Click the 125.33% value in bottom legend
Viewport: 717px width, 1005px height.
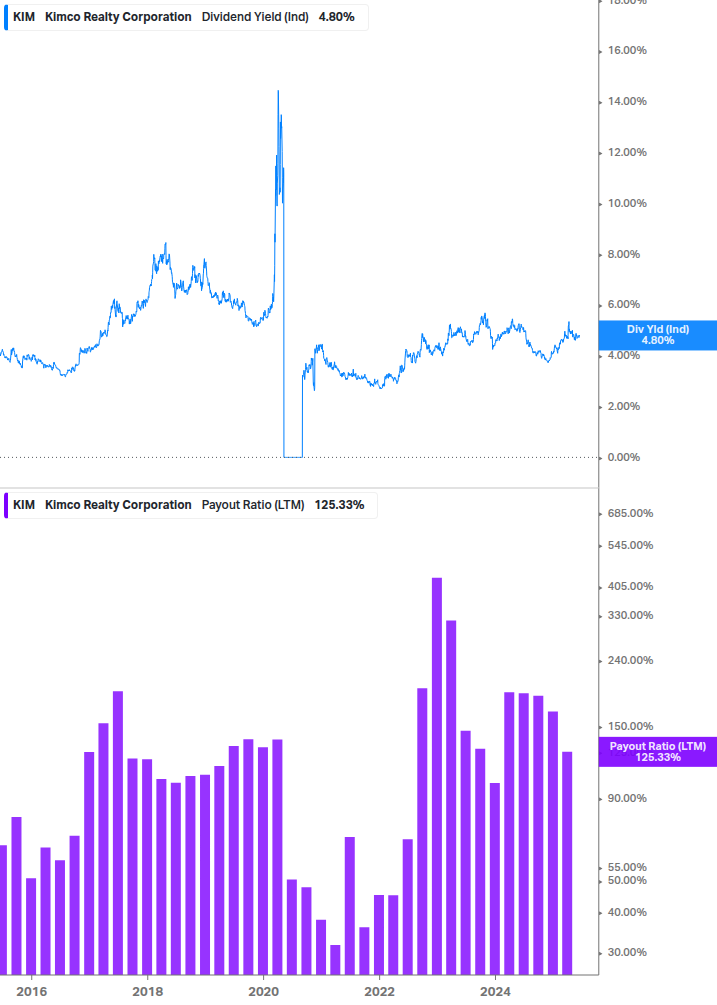point(339,504)
